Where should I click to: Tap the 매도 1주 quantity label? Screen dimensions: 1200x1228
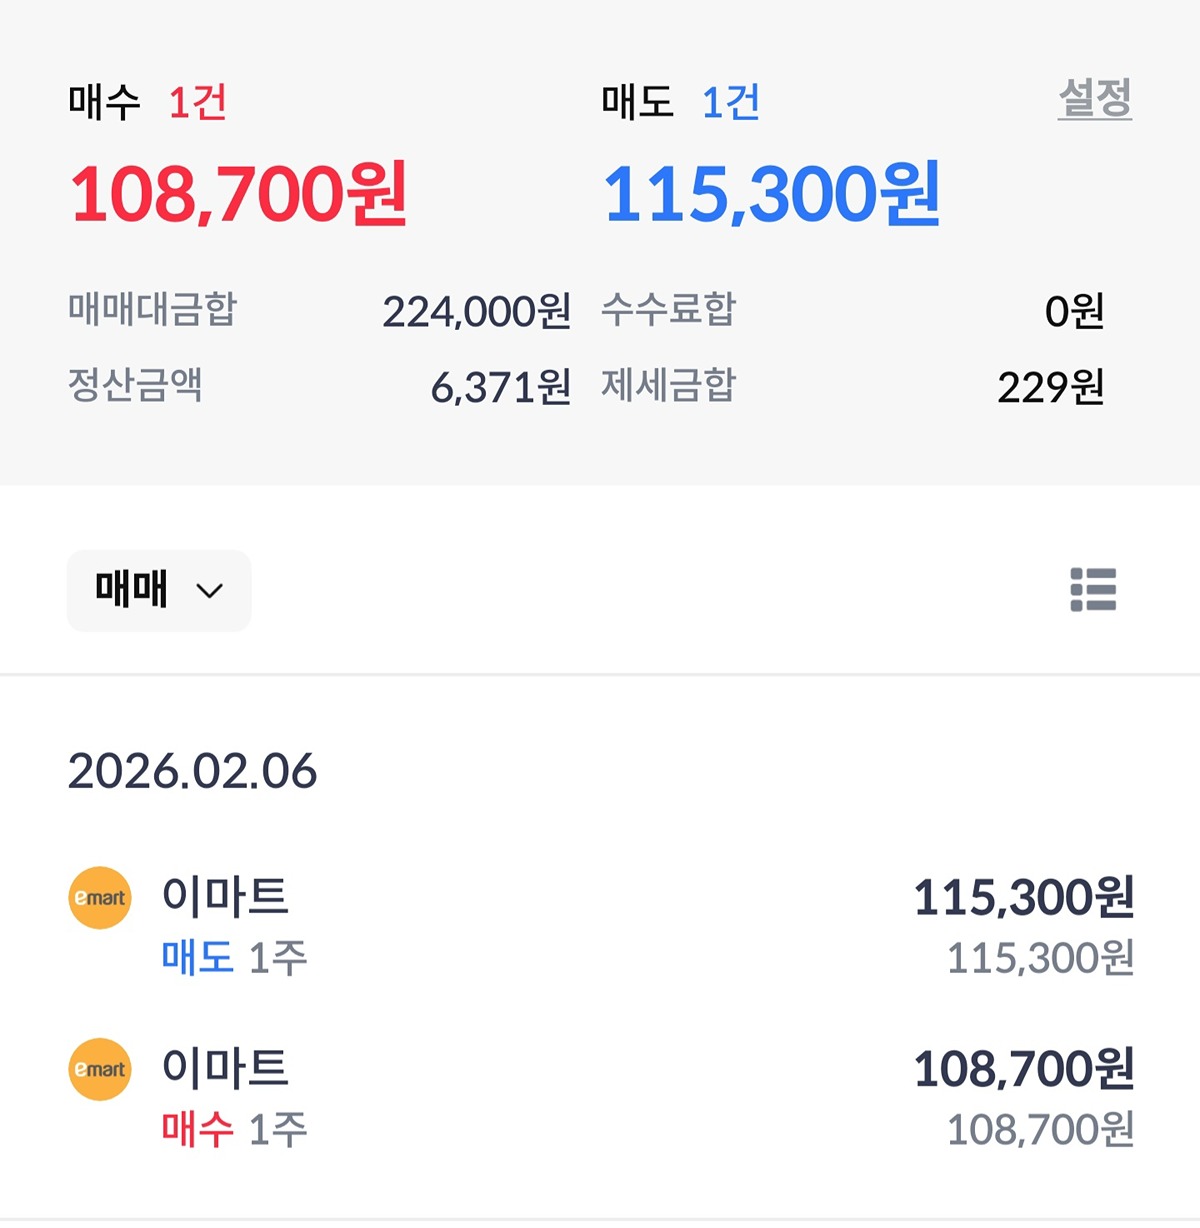[x=234, y=958]
